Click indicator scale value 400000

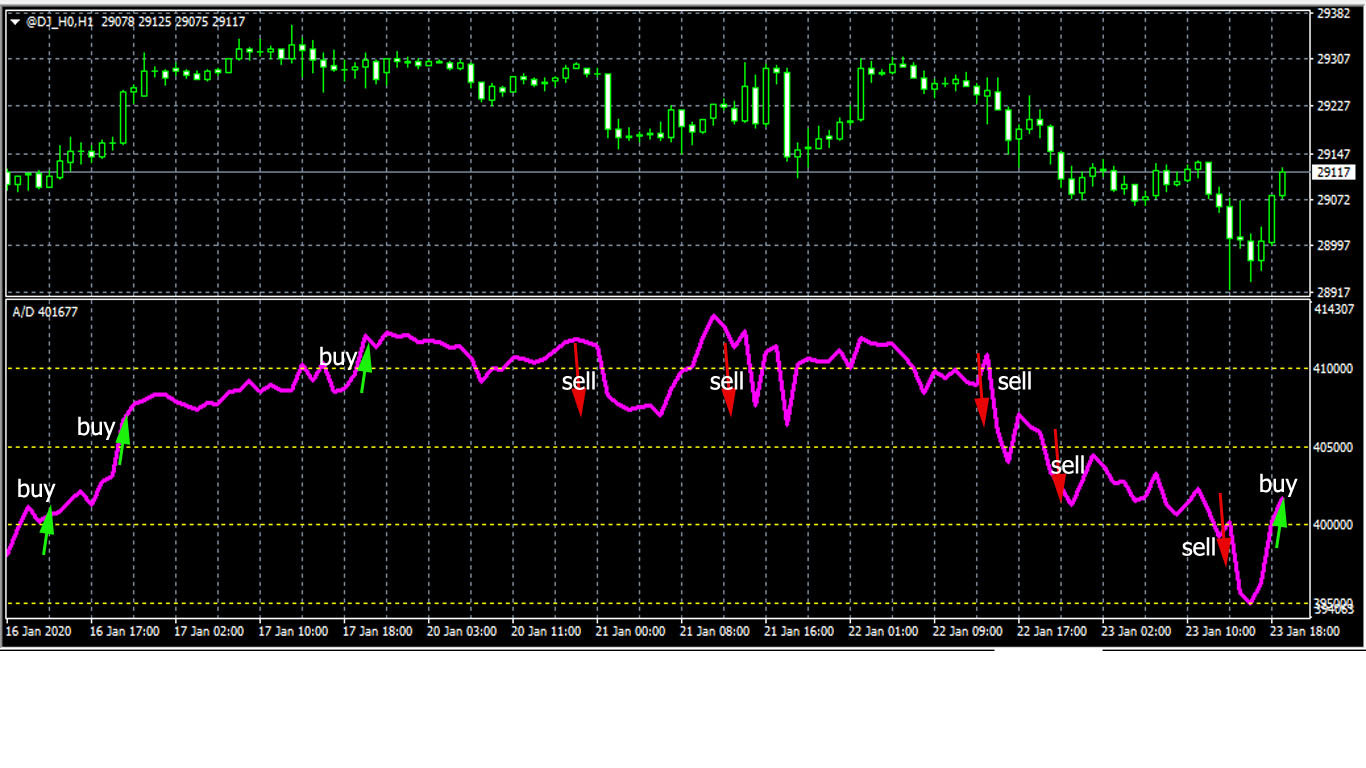[1335, 525]
